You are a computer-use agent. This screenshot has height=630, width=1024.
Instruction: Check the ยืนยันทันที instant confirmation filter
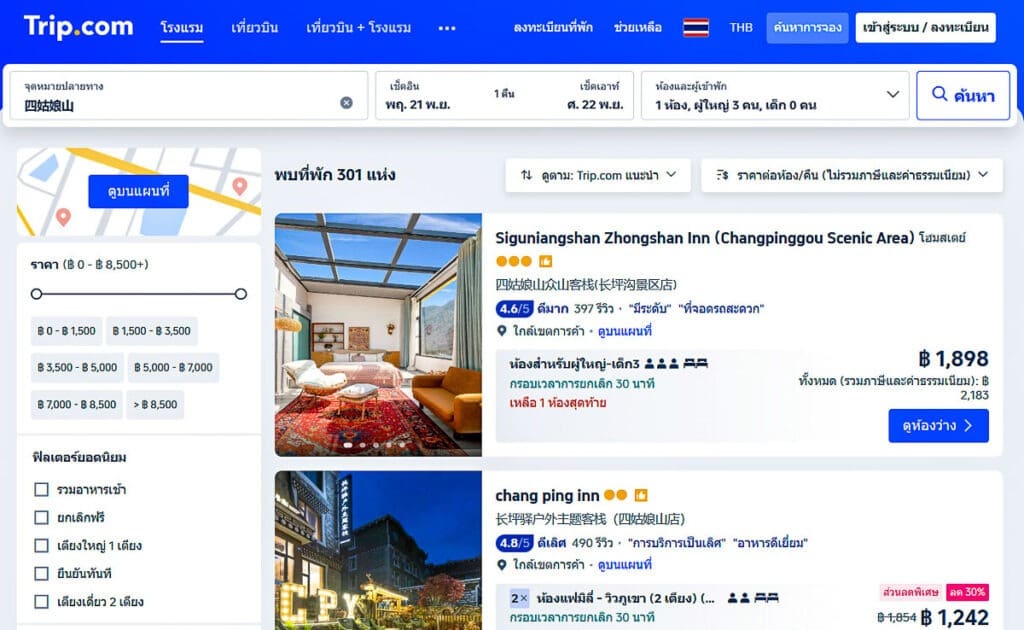[x=41, y=574]
